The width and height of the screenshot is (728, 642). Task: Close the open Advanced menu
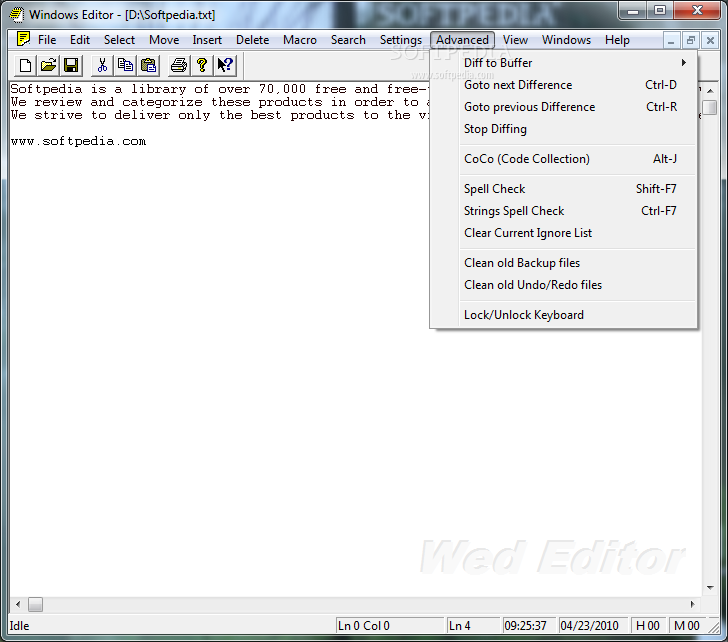tap(462, 40)
